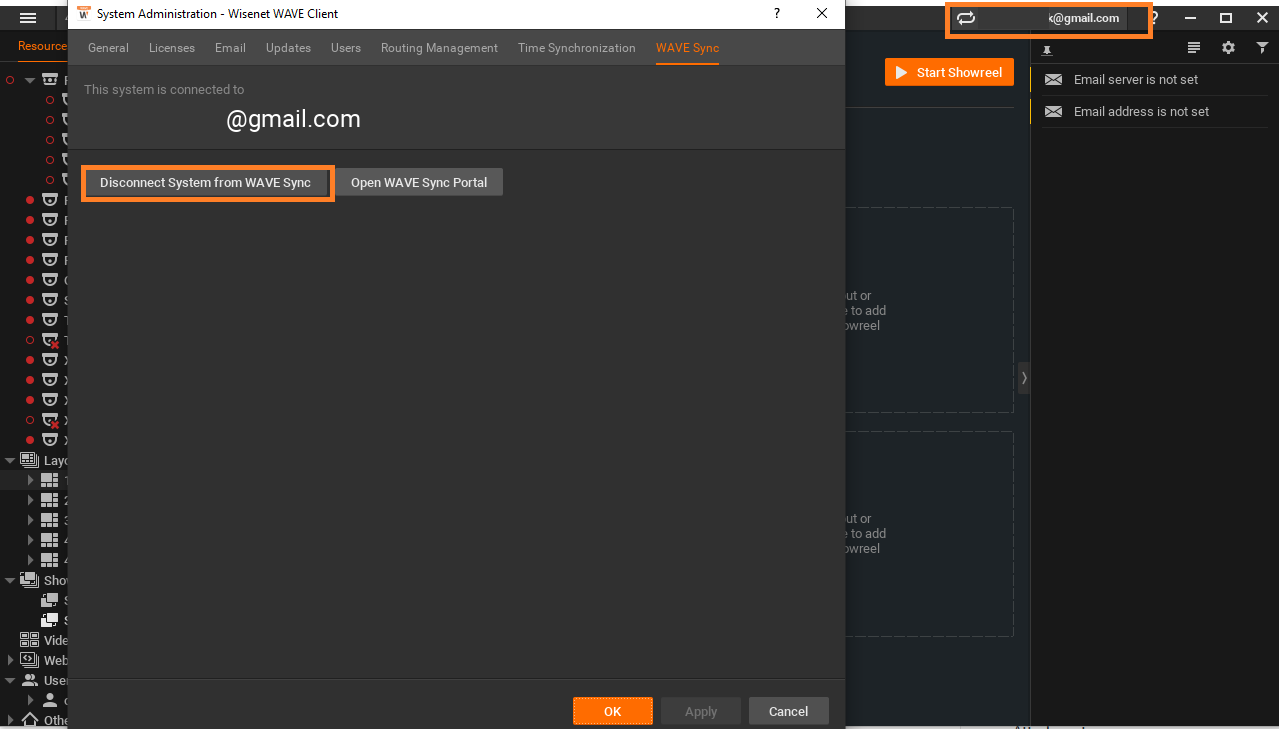The image size is (1279, 729).
Task: Collapse the Users tree node
Action: pos(11,680)
